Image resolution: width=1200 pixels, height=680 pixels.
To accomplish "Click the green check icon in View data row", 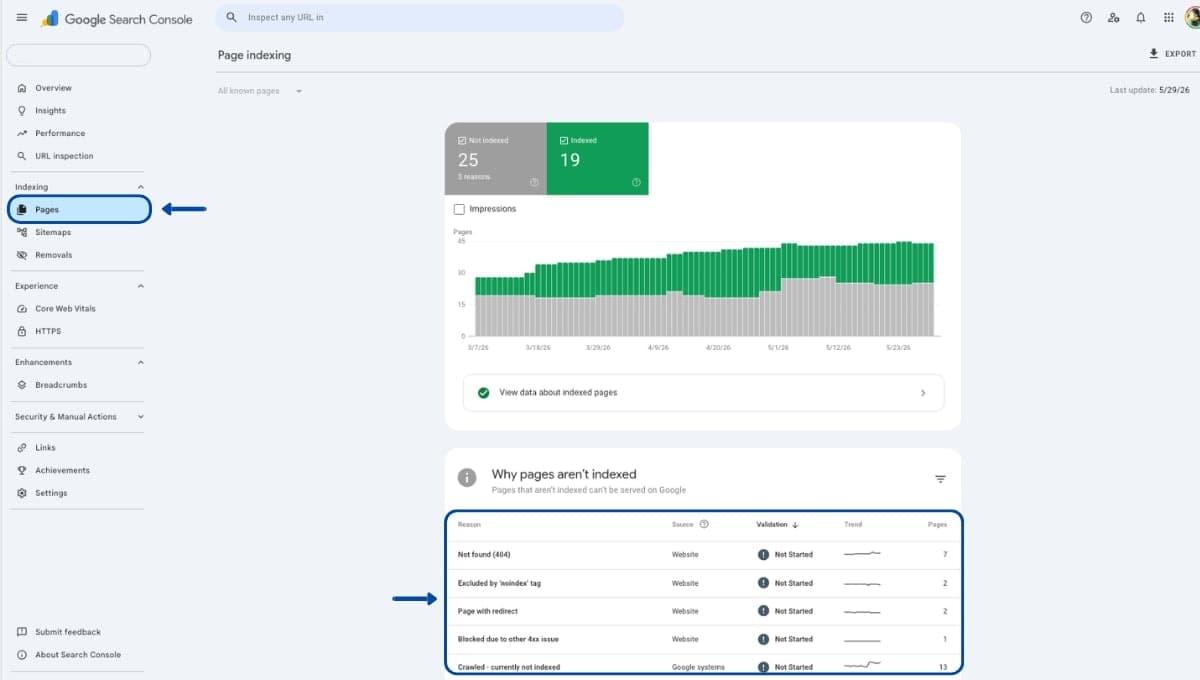I will coord(484,393).
